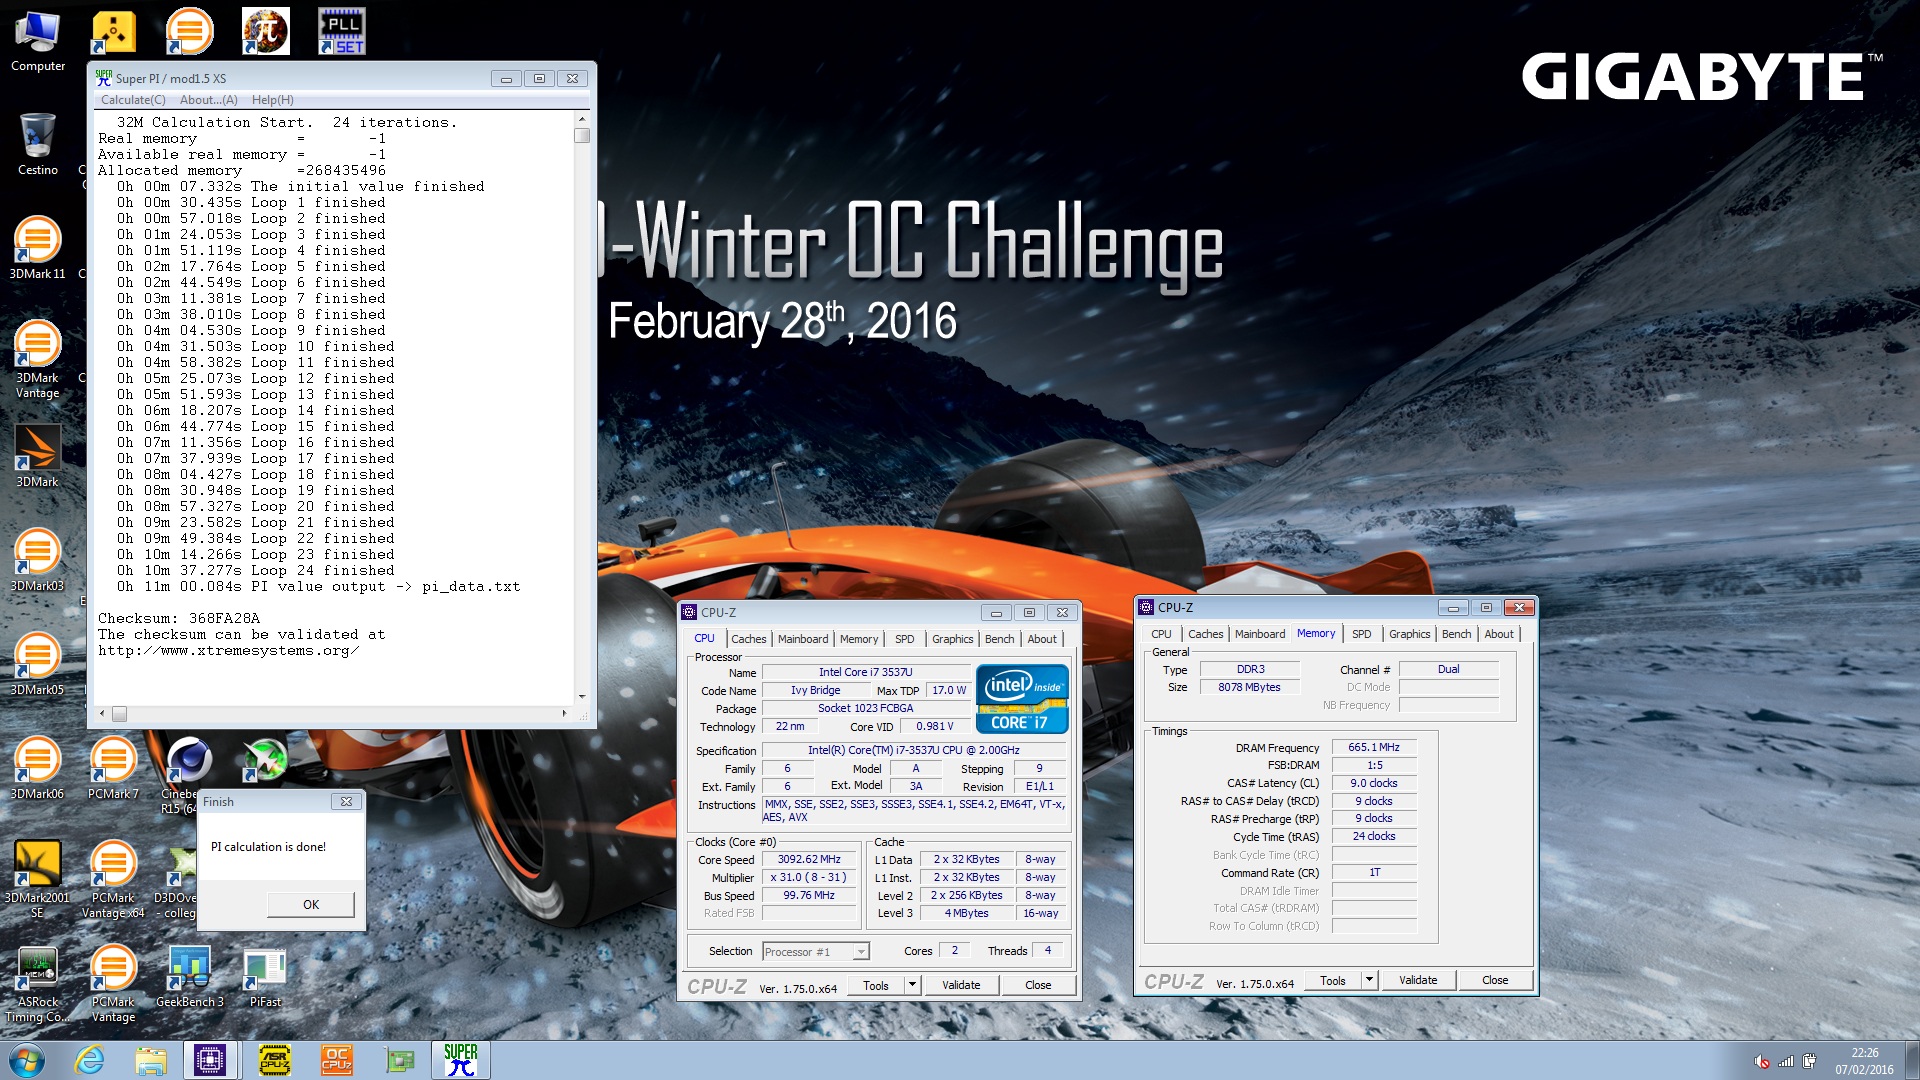Screen dimensions: 1920x1080
Task: Open the OC CPU taskbar icon
Action: [x=337, y=1060]
